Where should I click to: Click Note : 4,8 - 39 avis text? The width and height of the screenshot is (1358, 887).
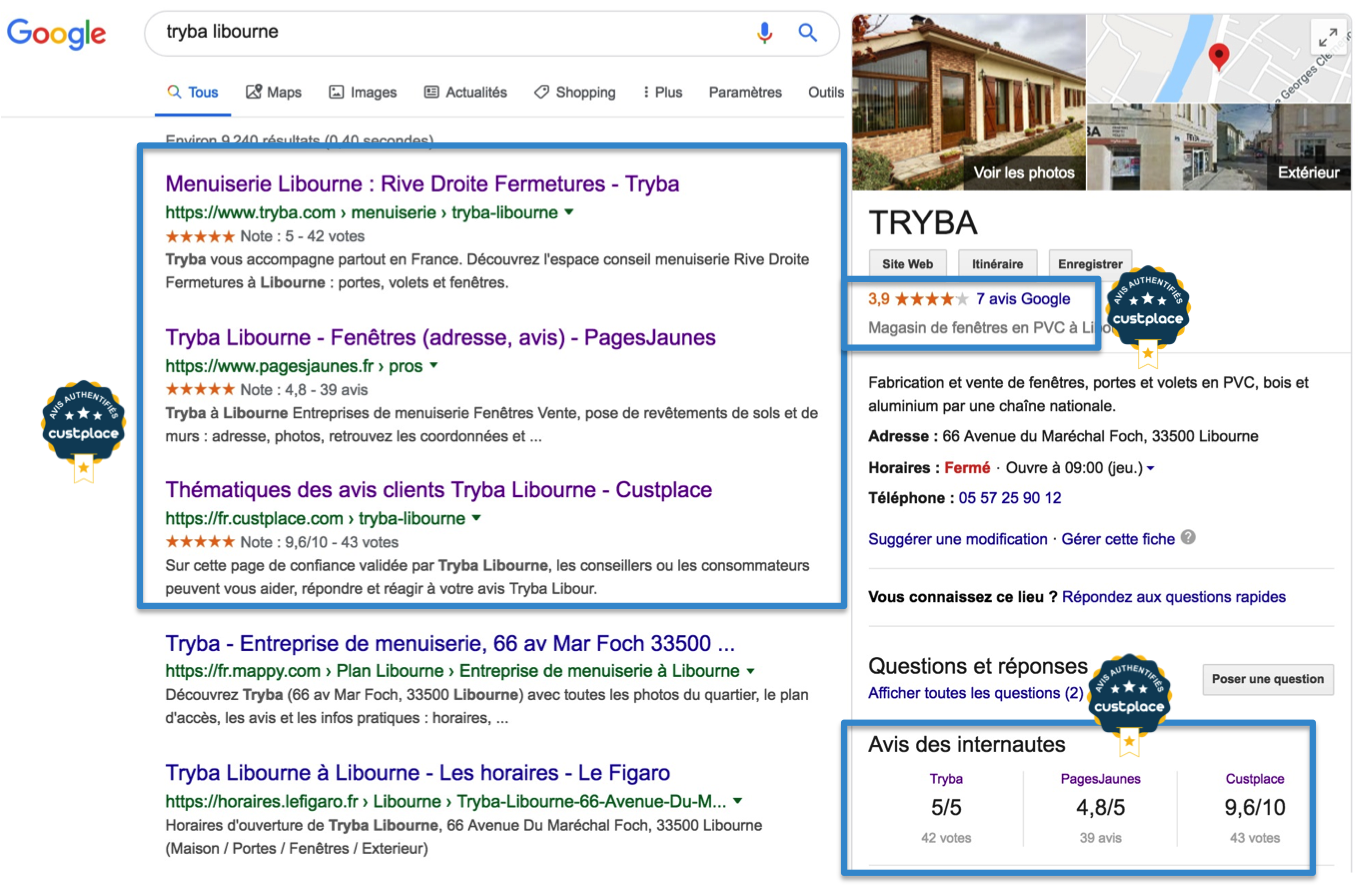[305, 389]
